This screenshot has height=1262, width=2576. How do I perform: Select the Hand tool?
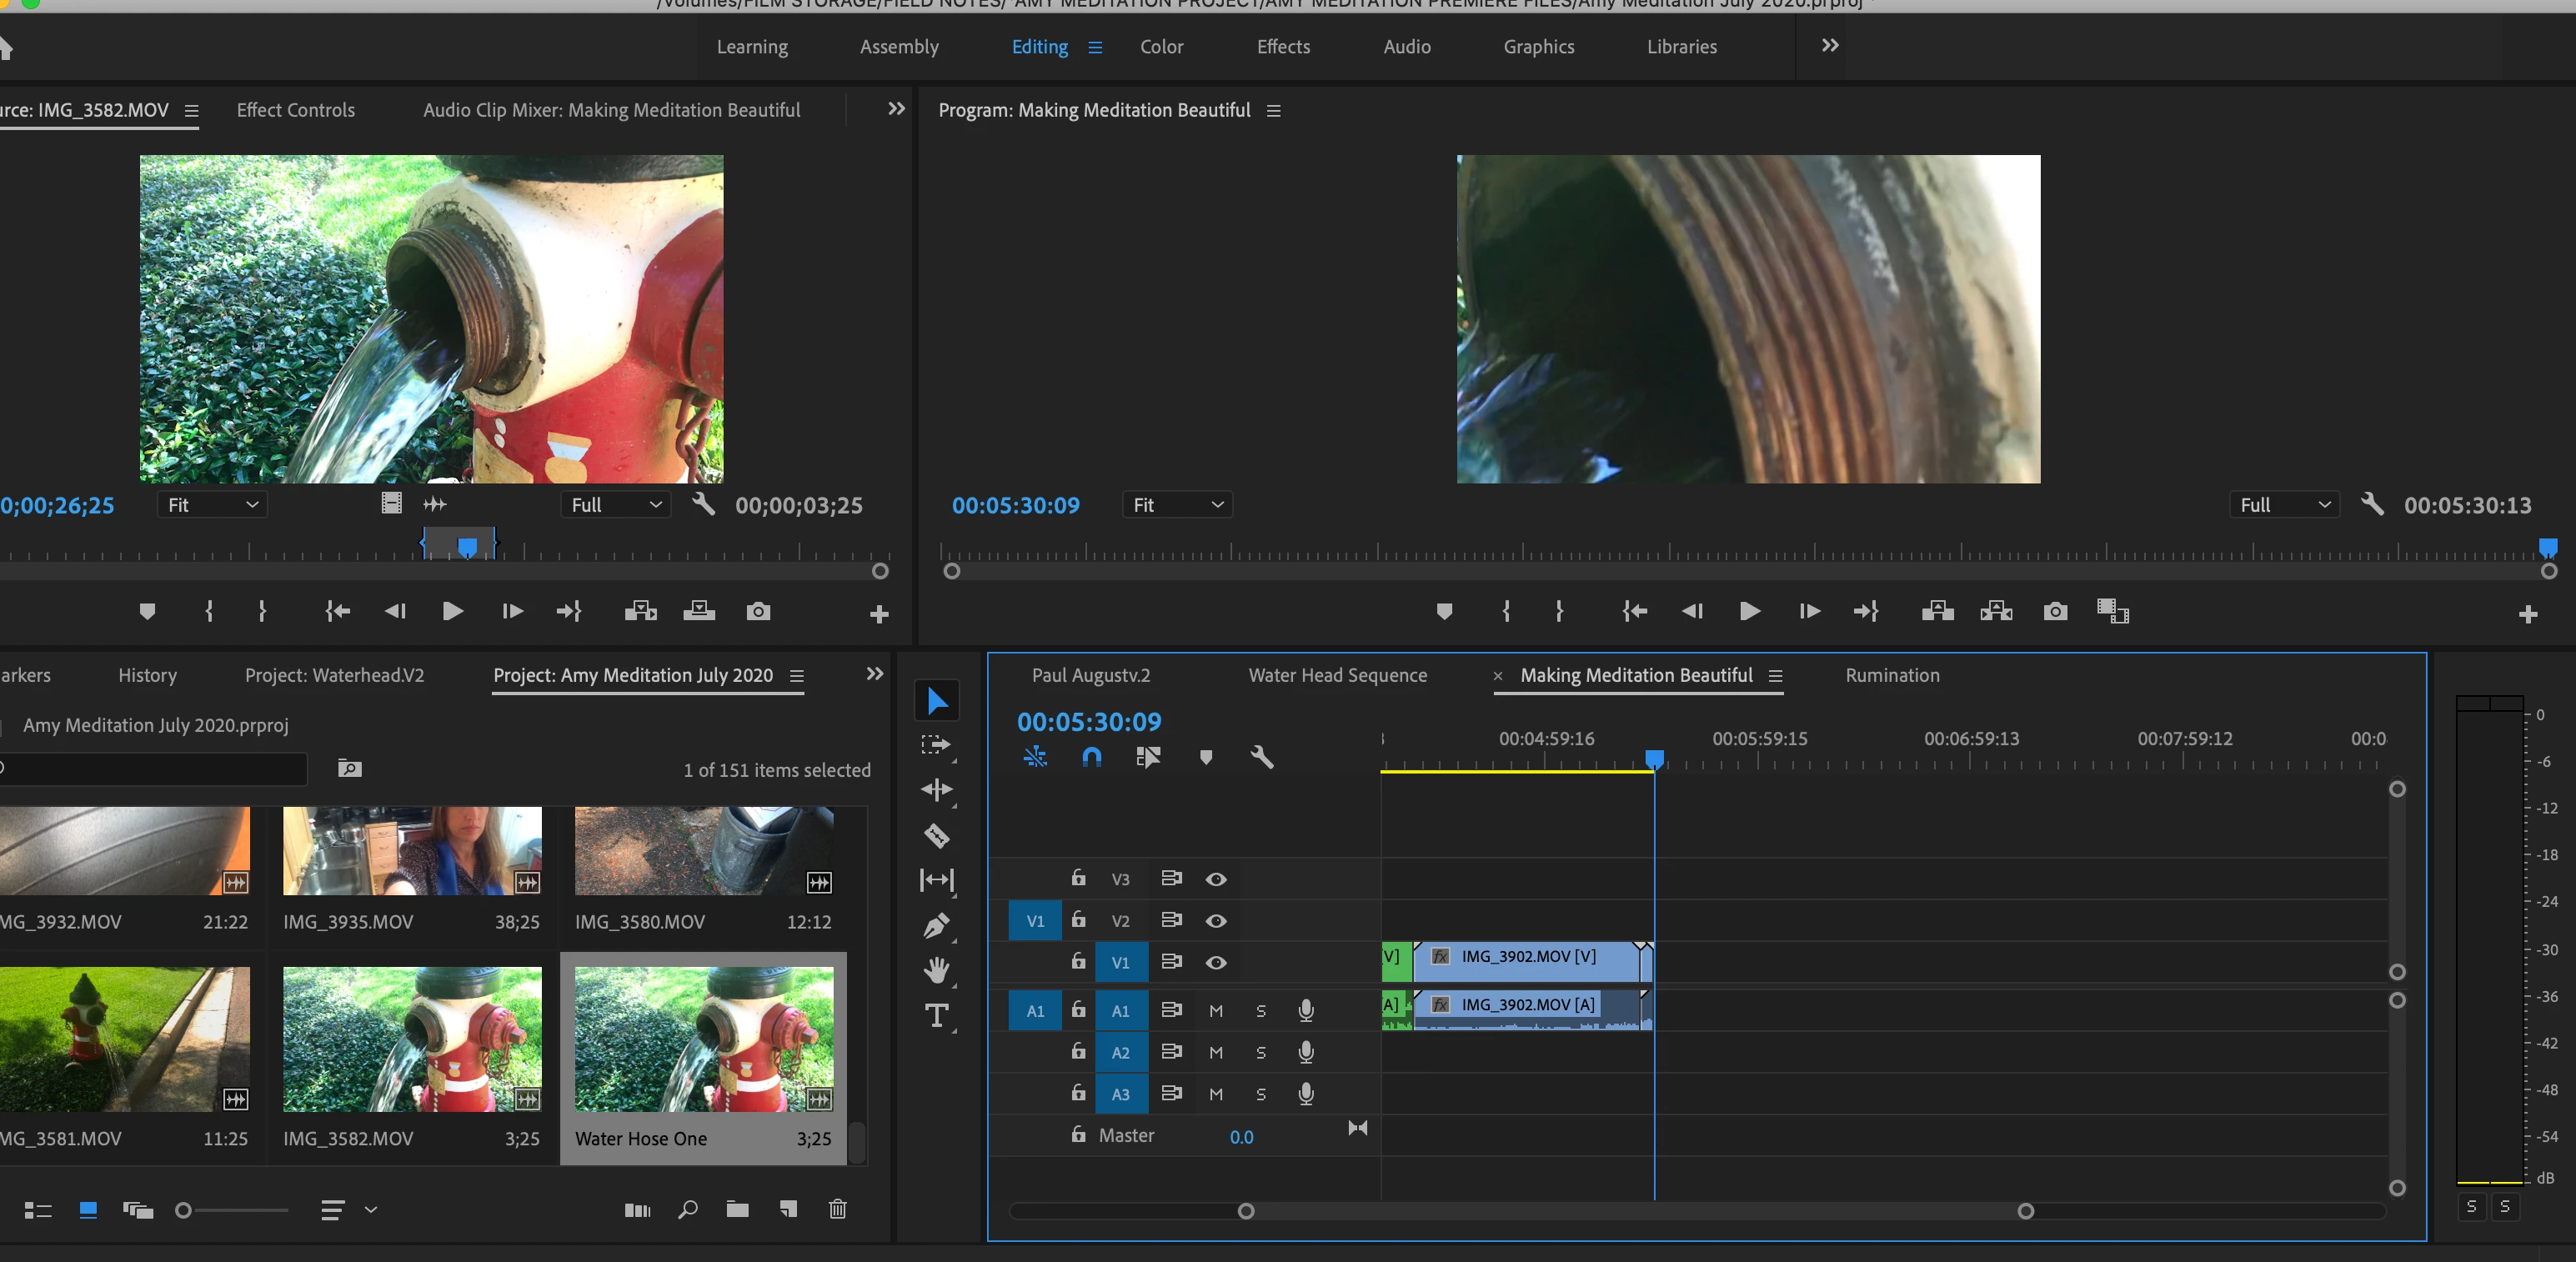coord(936,970)
